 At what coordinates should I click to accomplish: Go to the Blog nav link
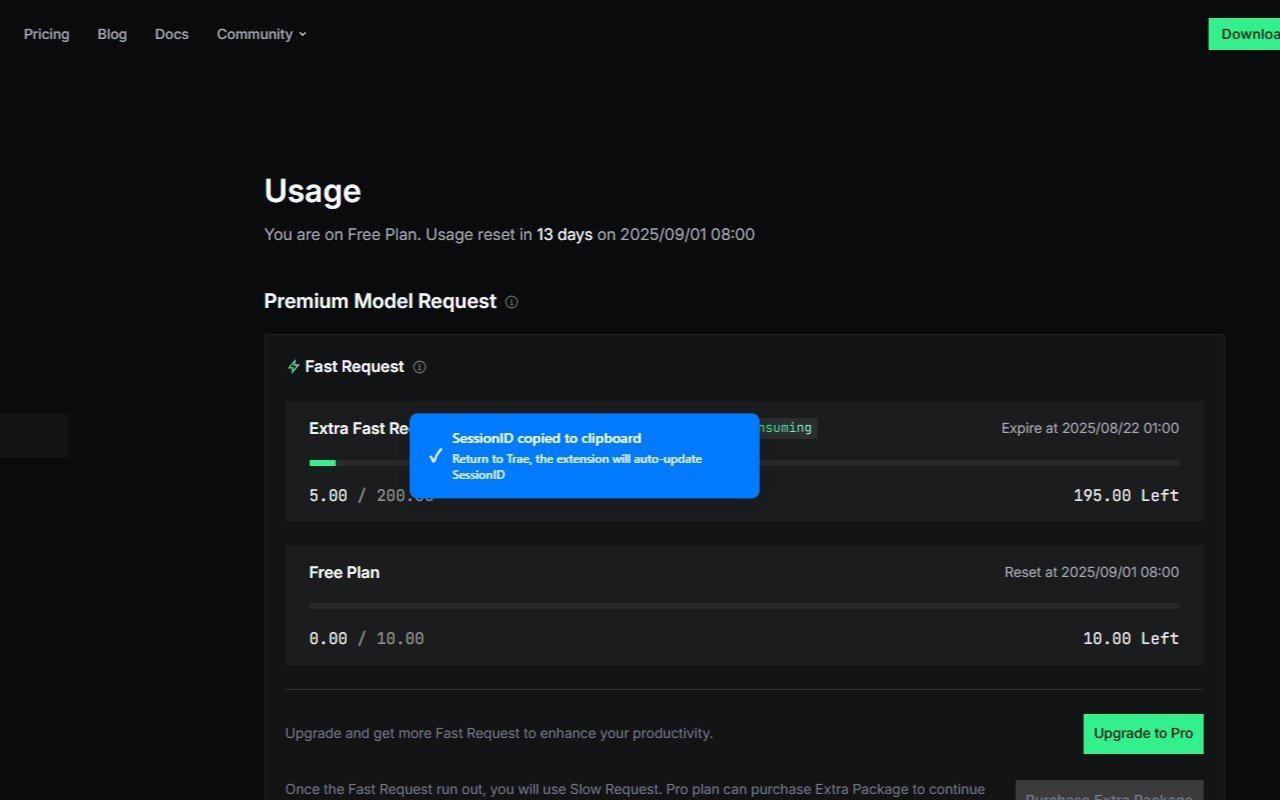[112, 34]
